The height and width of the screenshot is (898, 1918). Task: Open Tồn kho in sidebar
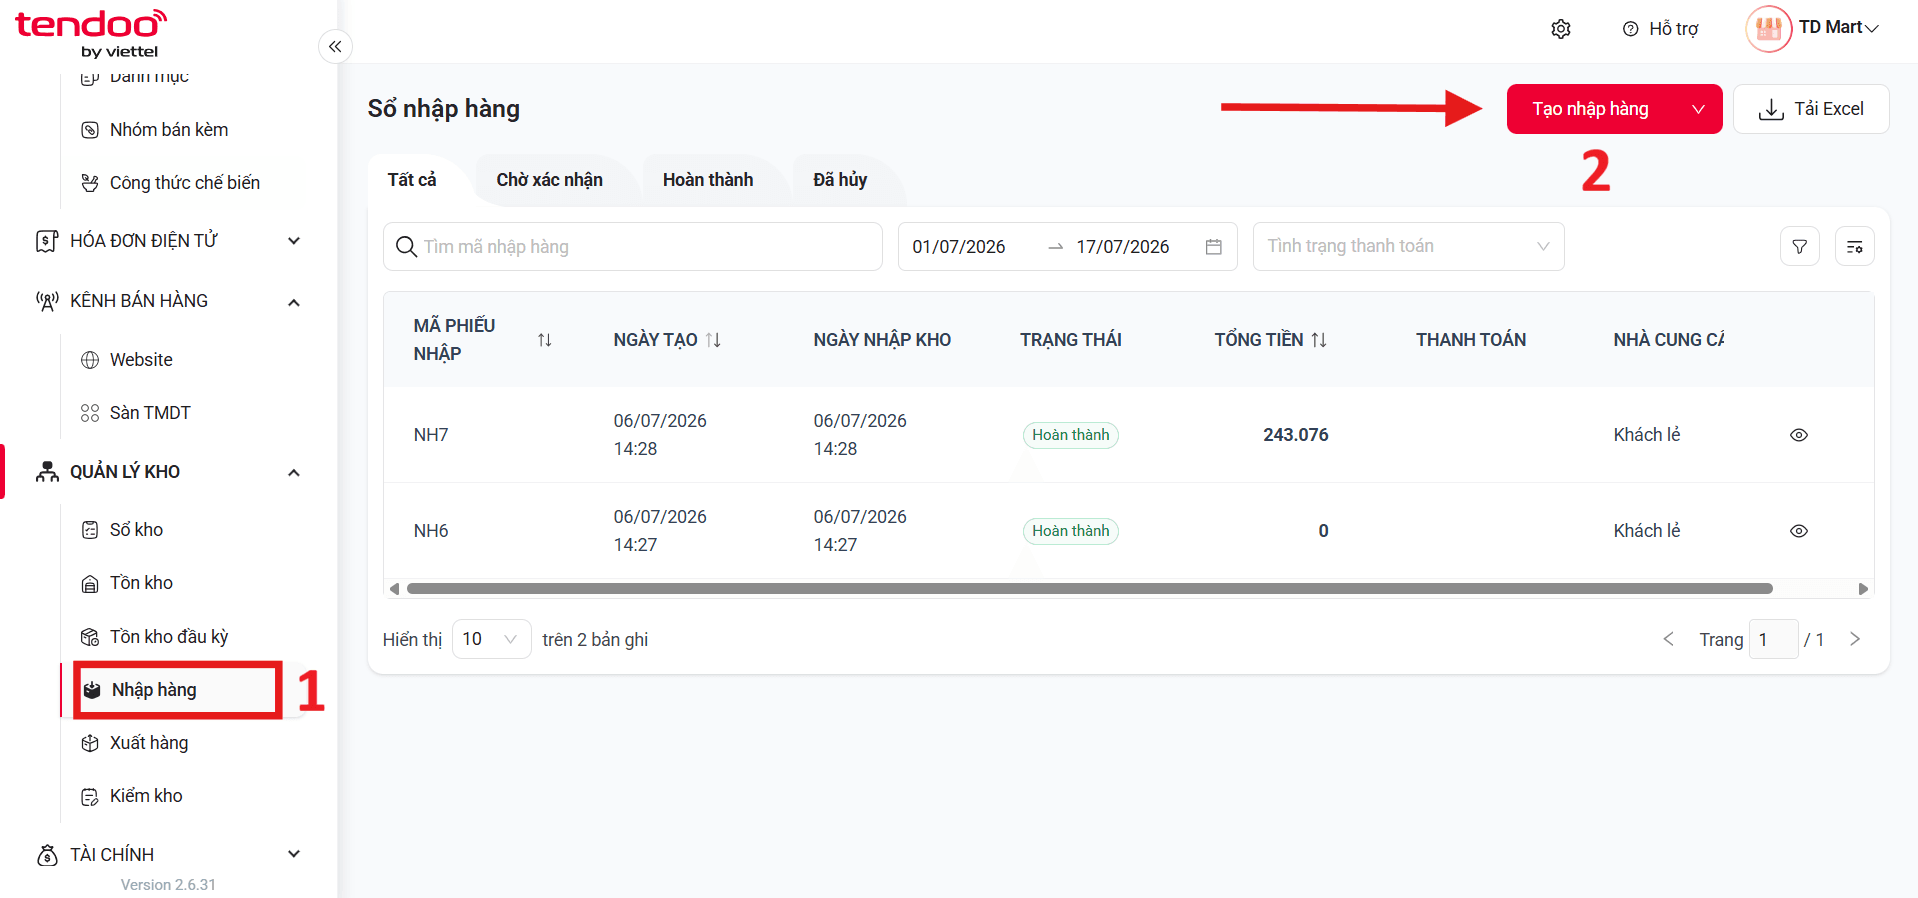[x=141, y=583]
